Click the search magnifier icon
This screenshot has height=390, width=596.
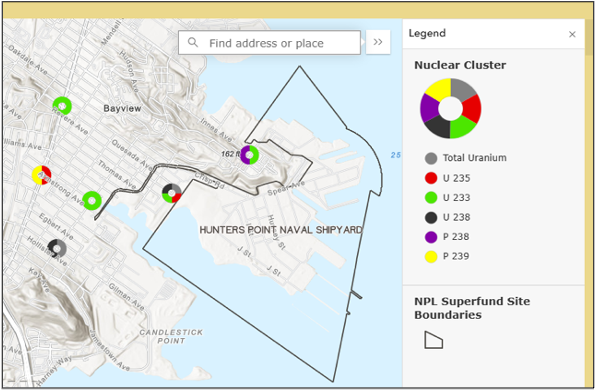[x=193, y=42]
